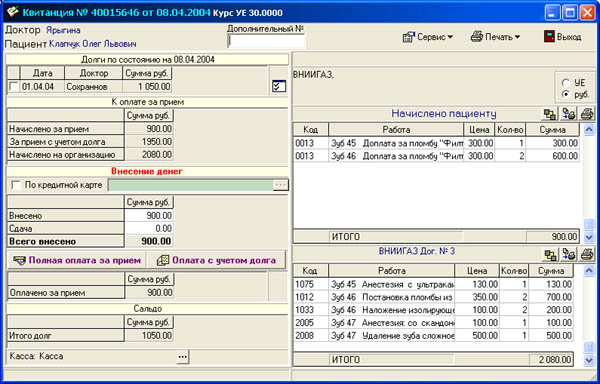
Task: Click the credit card field ellipsis button
Action: coord(280,185)
